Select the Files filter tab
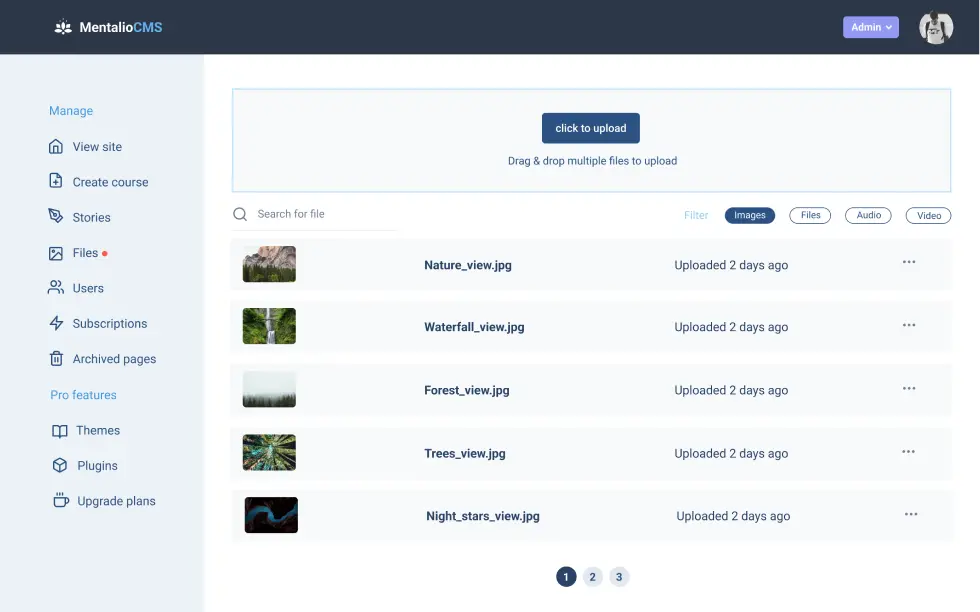 click(x=810, y=215)
